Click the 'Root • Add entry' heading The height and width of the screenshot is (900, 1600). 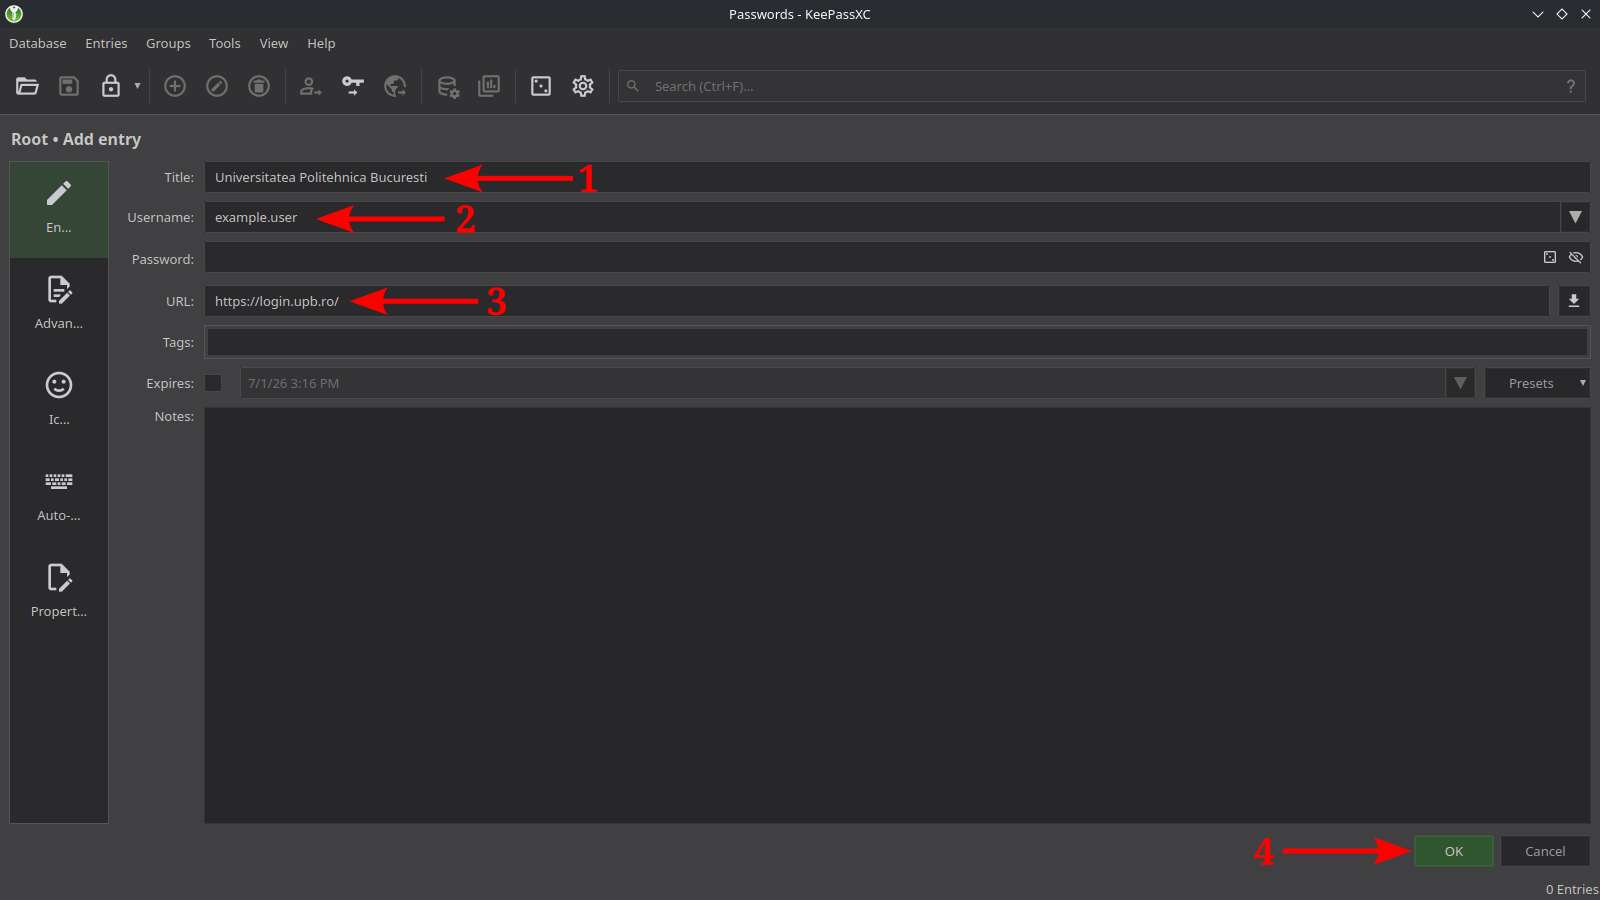click(76, 139)
